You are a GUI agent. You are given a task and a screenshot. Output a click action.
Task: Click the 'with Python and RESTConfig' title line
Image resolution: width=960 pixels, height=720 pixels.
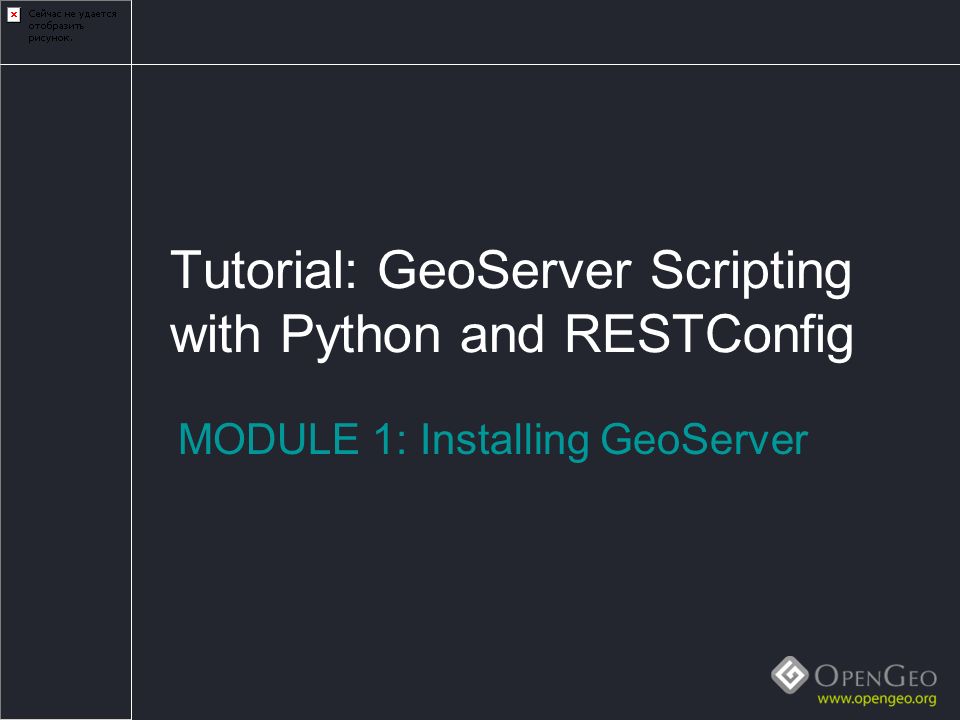click(512, 336)
